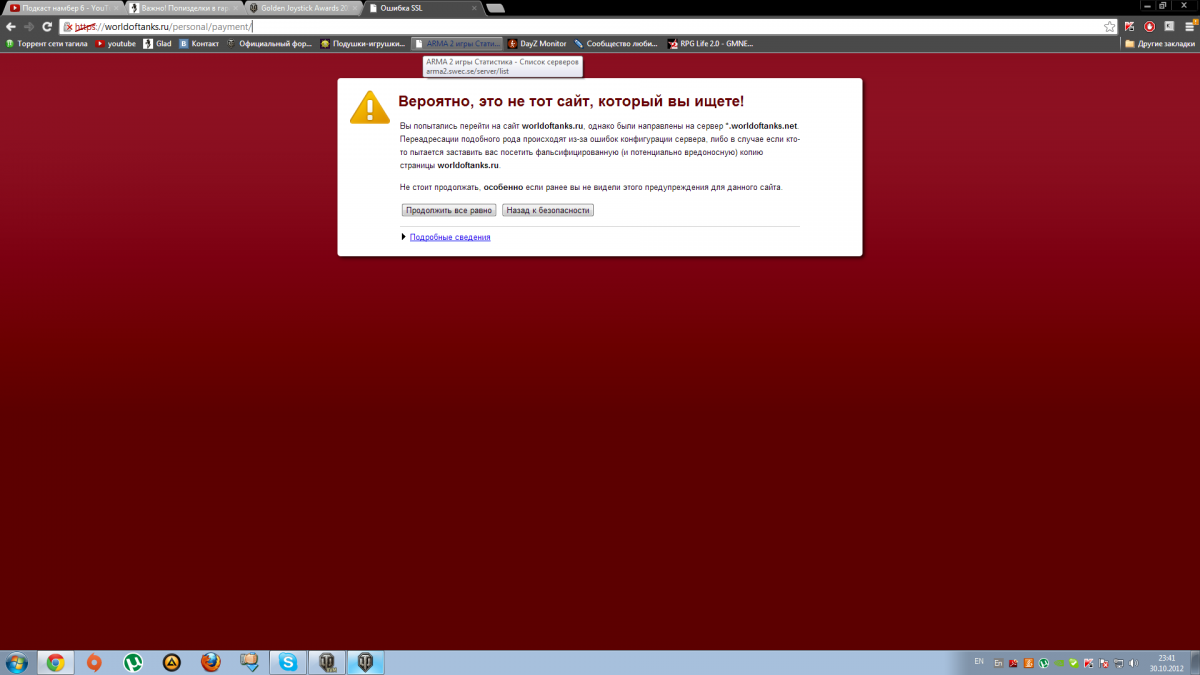Click the EN language indicator in taskbar
The width and height of the screenshot is (1200, 675).
tap(979, 661)
